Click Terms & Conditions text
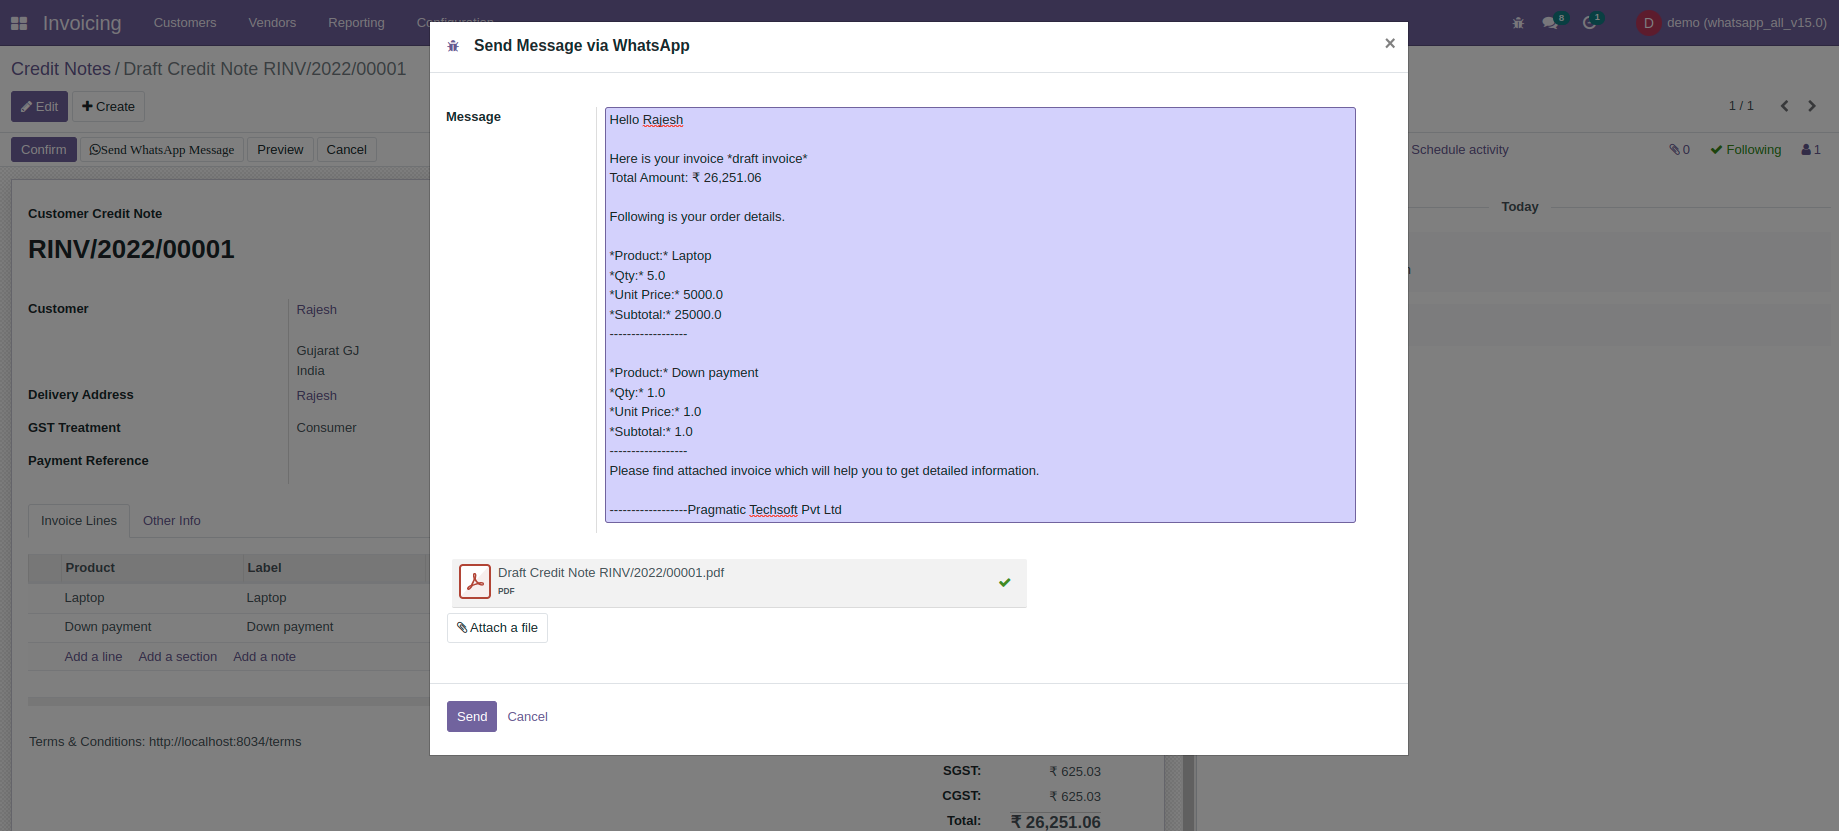Viewport: 1839px width, 831px height. coord(165,742)
